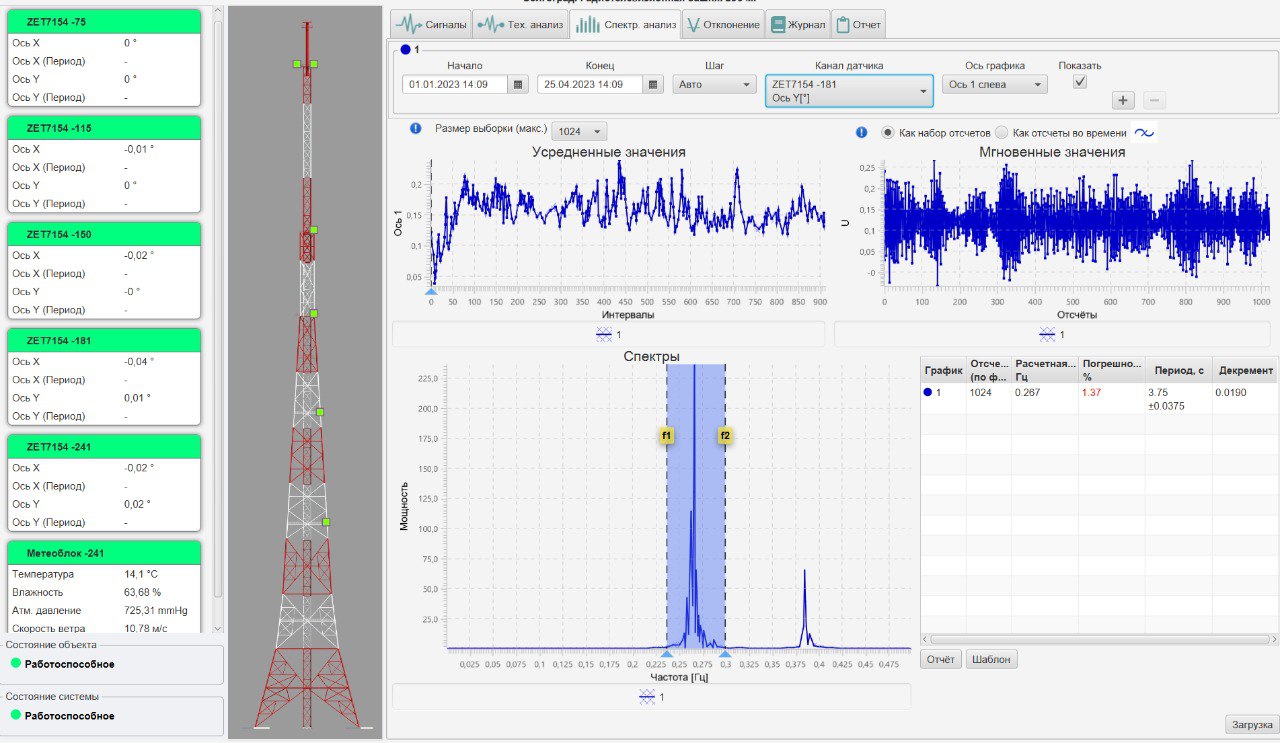Select the Как отсчеты во времени option
The width and height of the screenshot is (1280, 743).
click(1001, 133)
